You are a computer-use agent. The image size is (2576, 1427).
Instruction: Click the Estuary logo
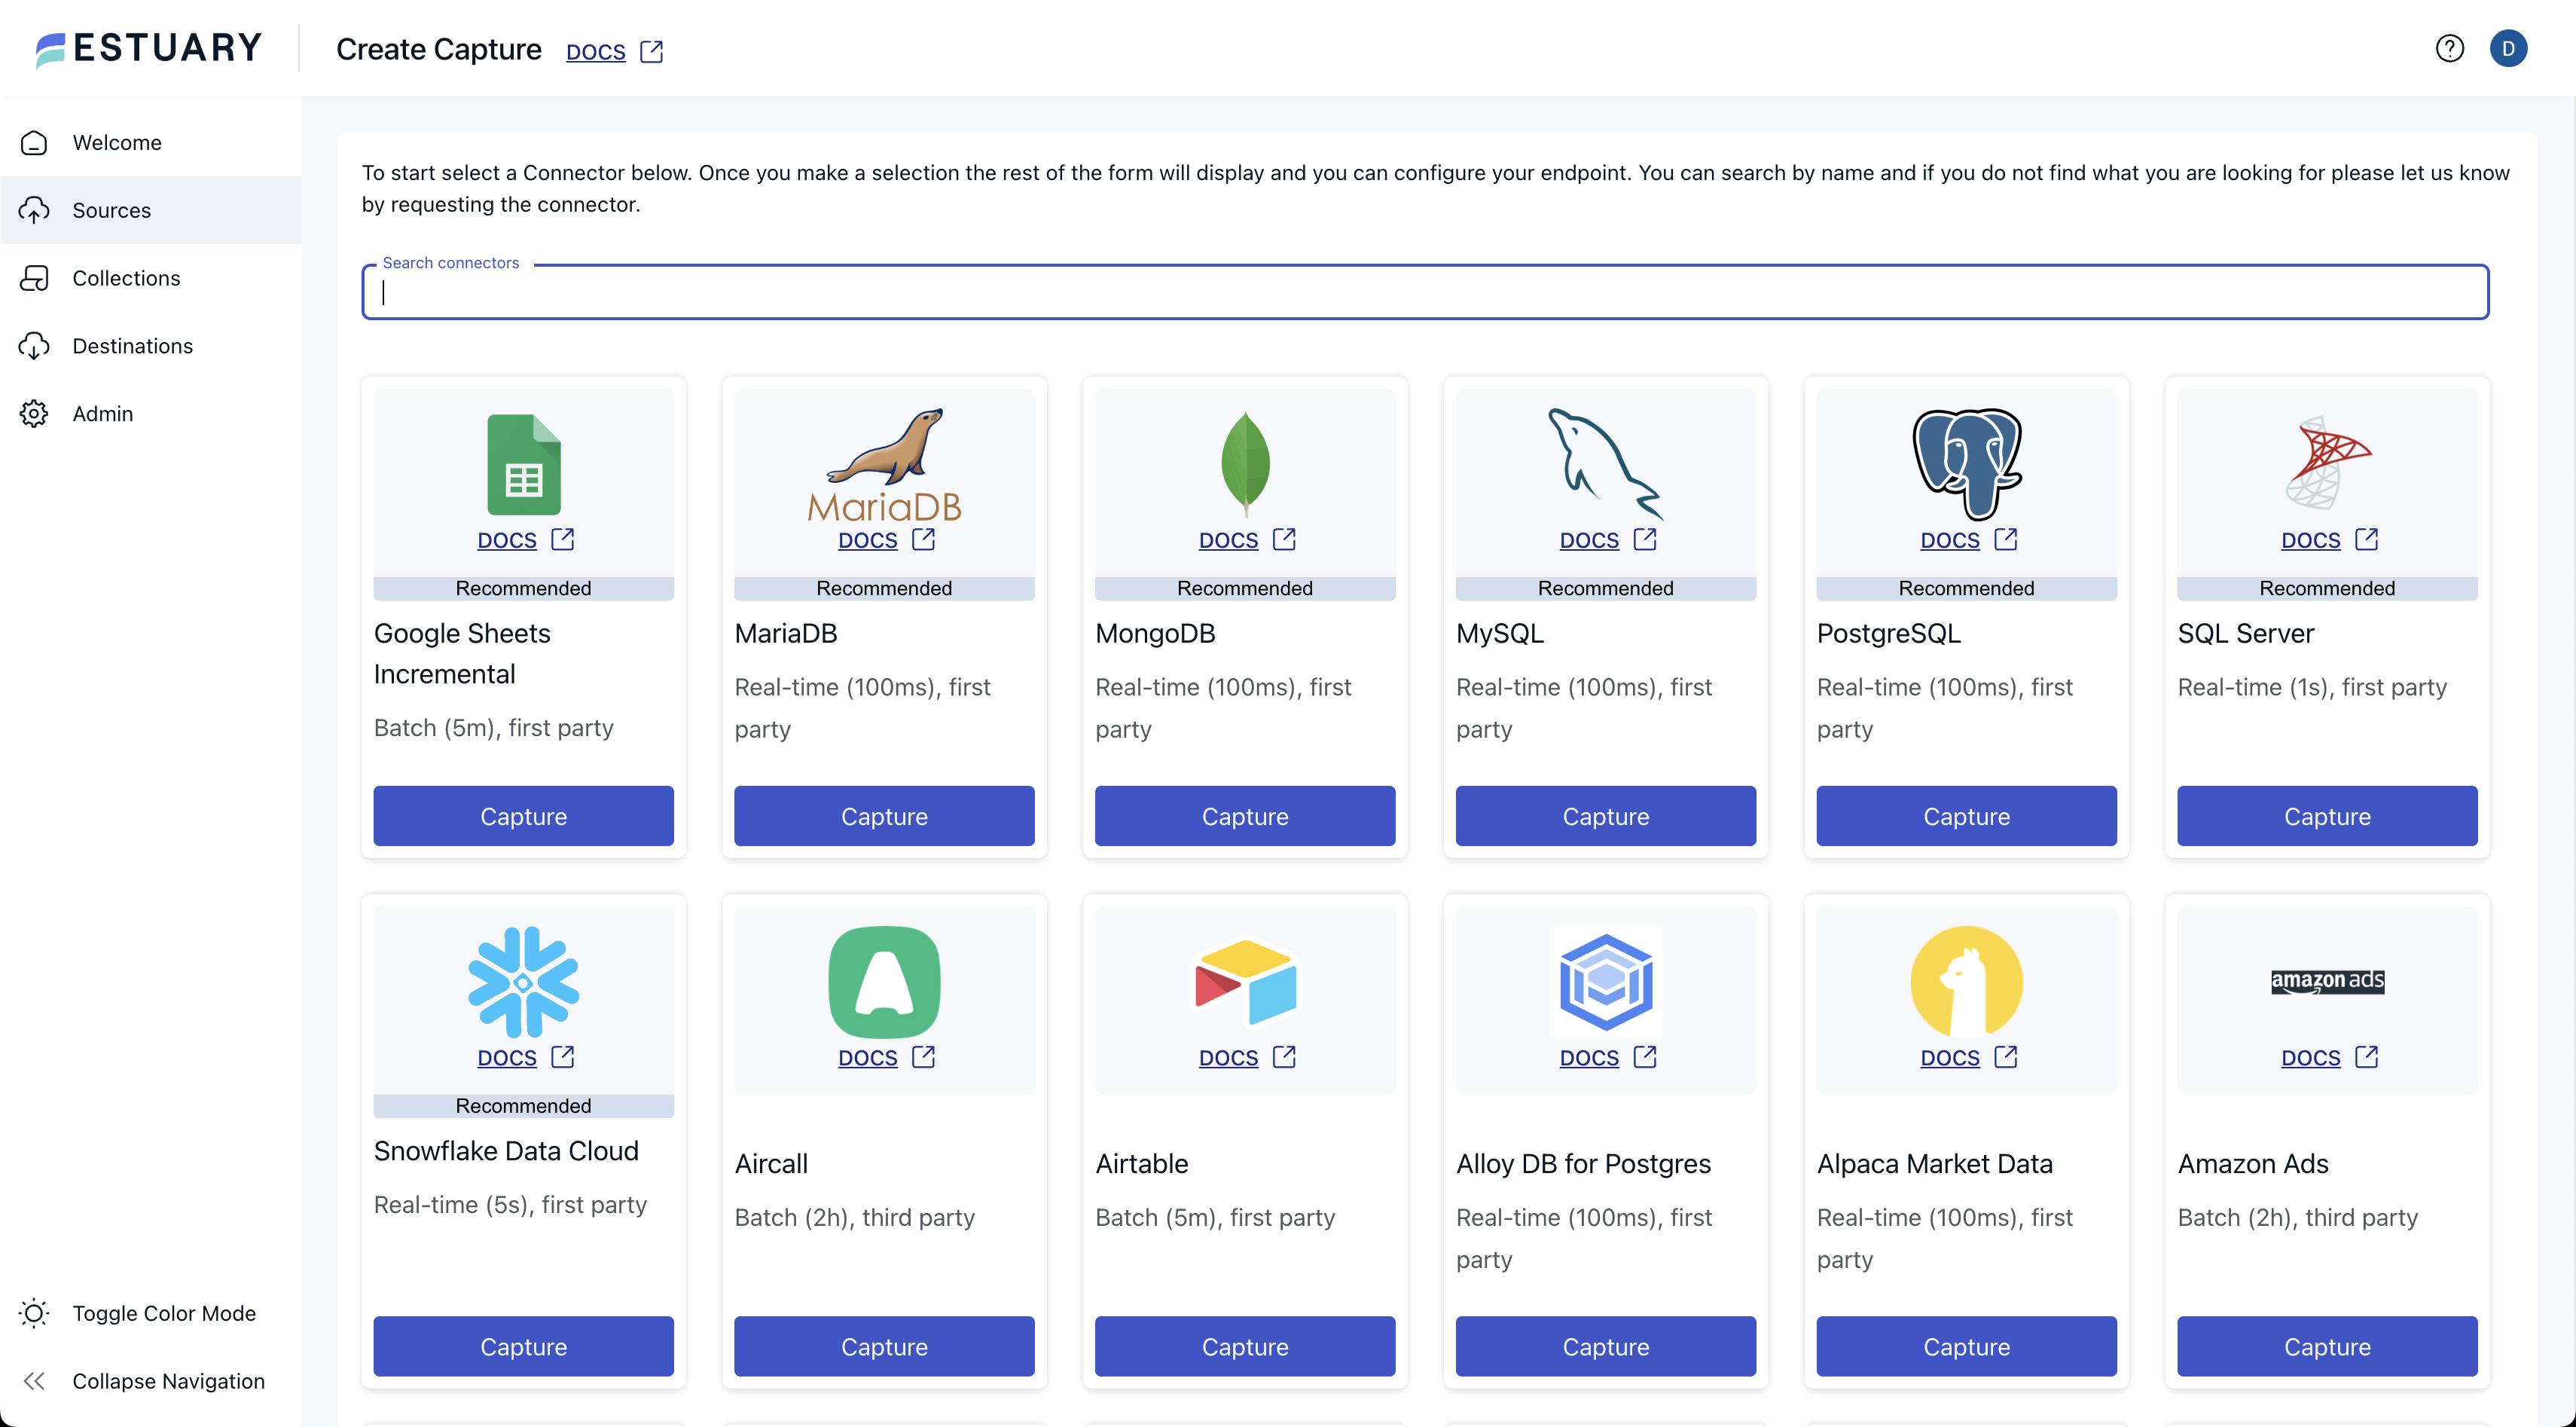pyautogui.click(x=149, y=48)
